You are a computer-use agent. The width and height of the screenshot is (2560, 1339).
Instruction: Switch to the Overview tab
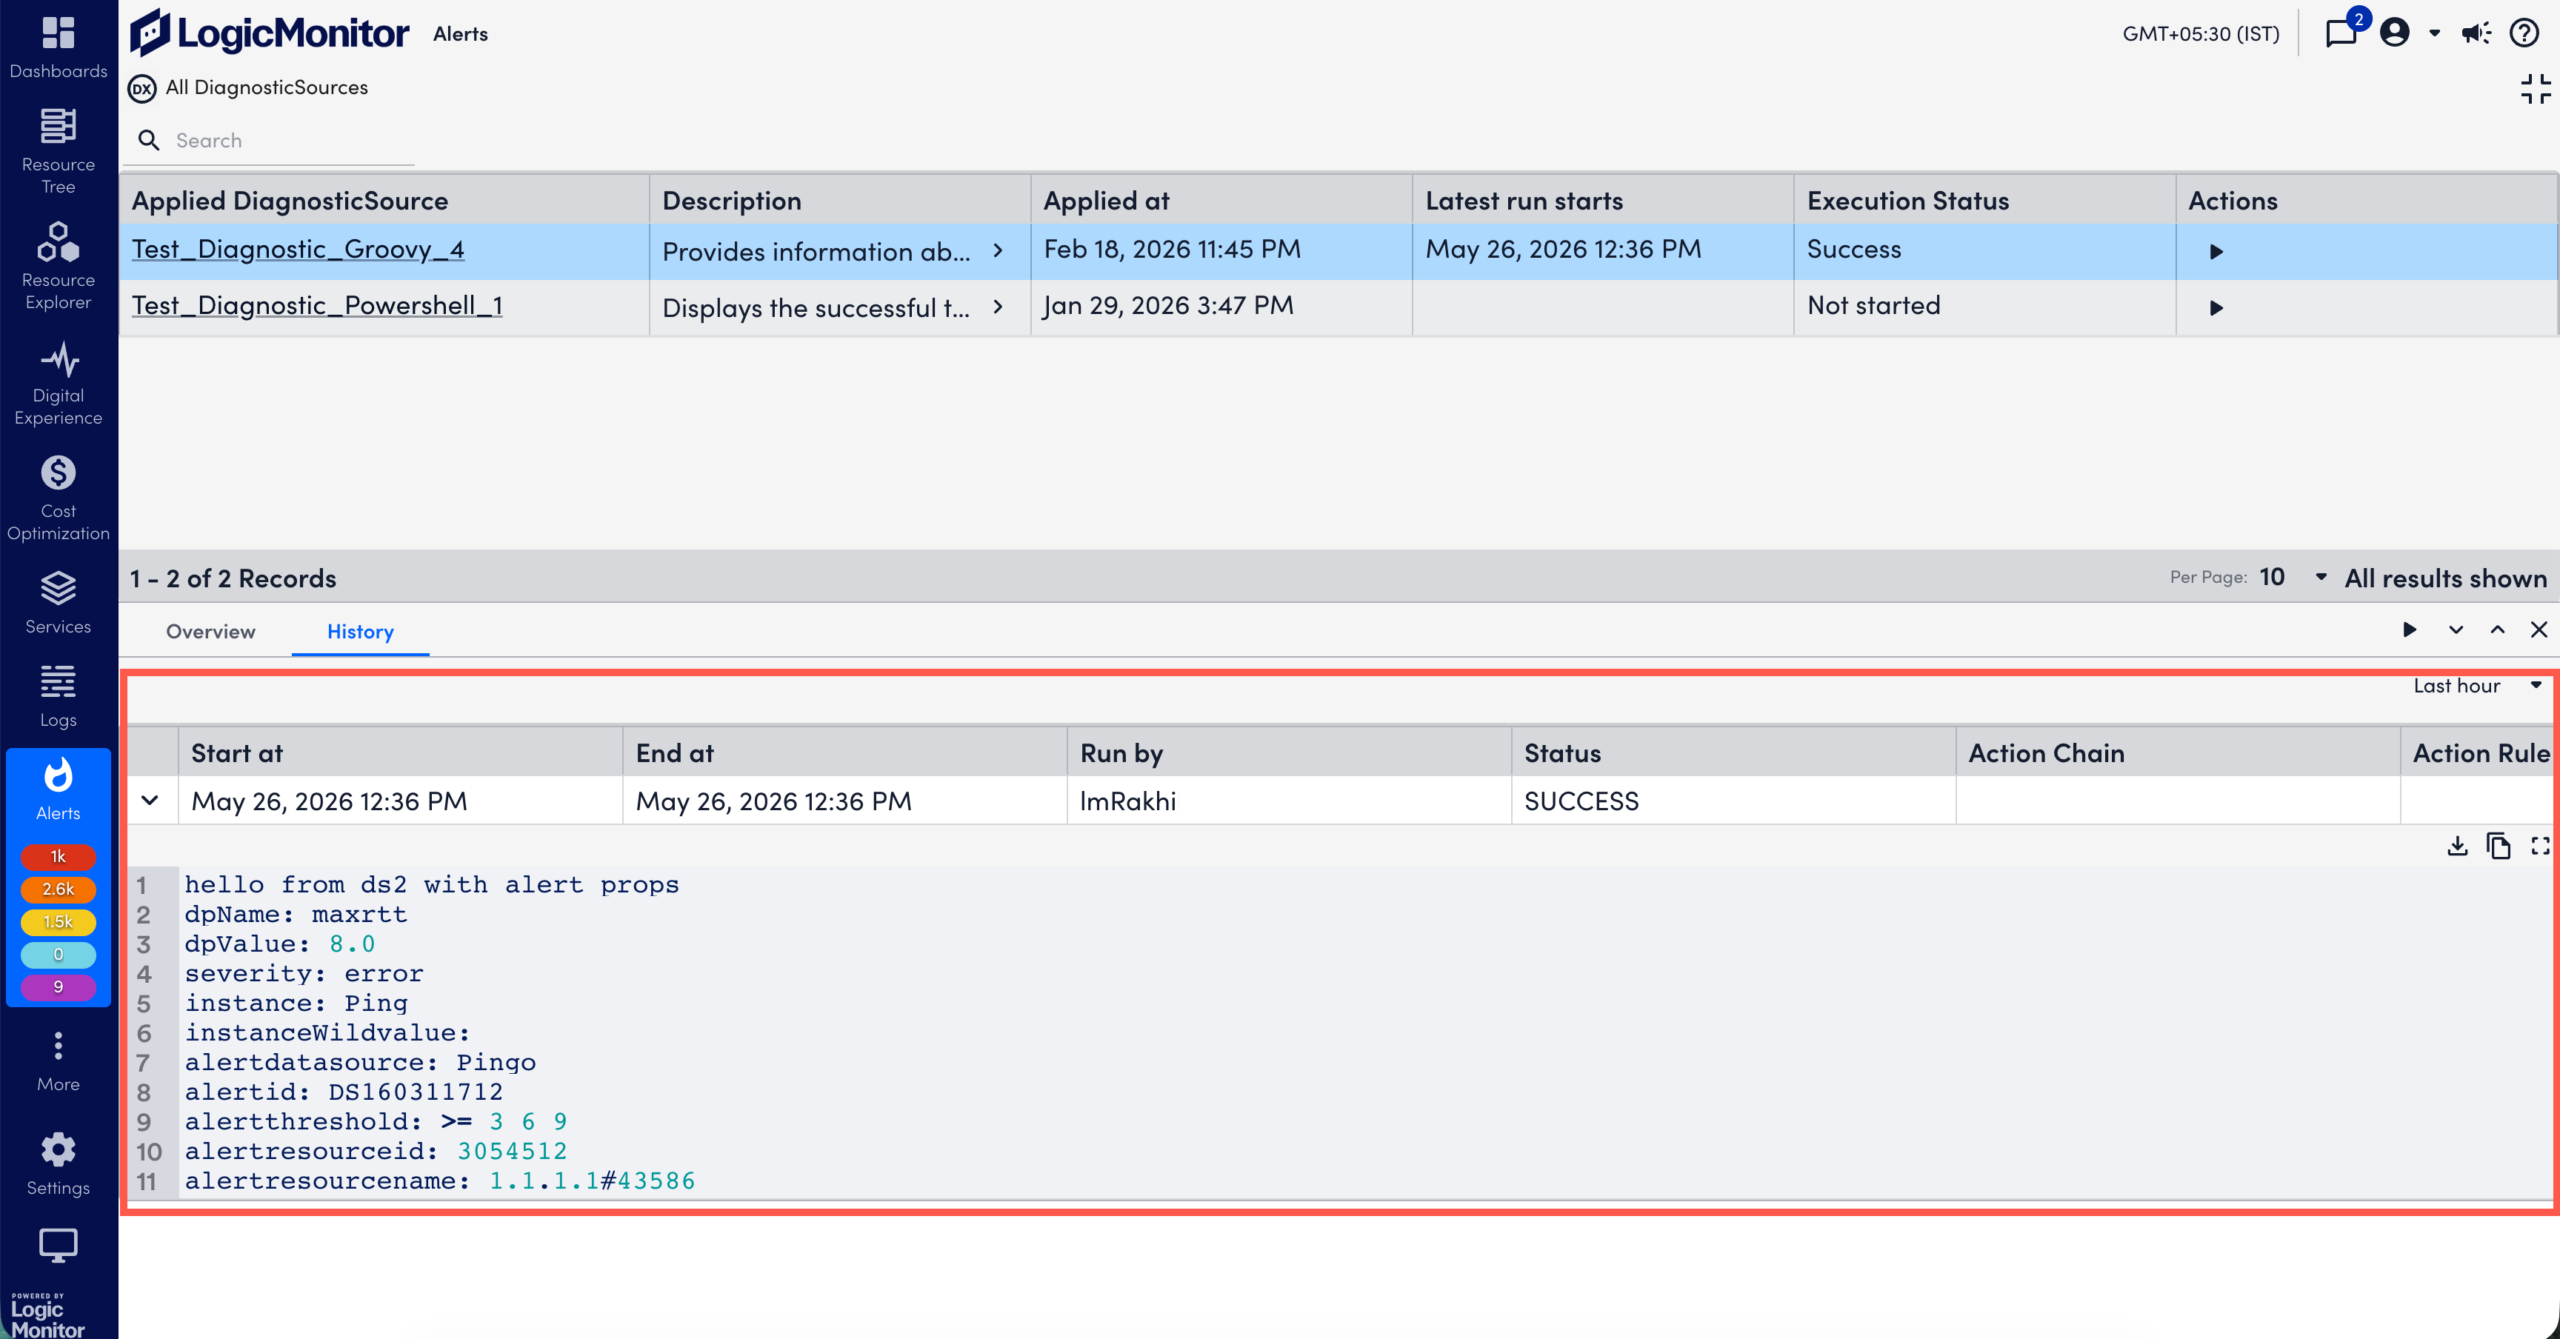(211, 632)
